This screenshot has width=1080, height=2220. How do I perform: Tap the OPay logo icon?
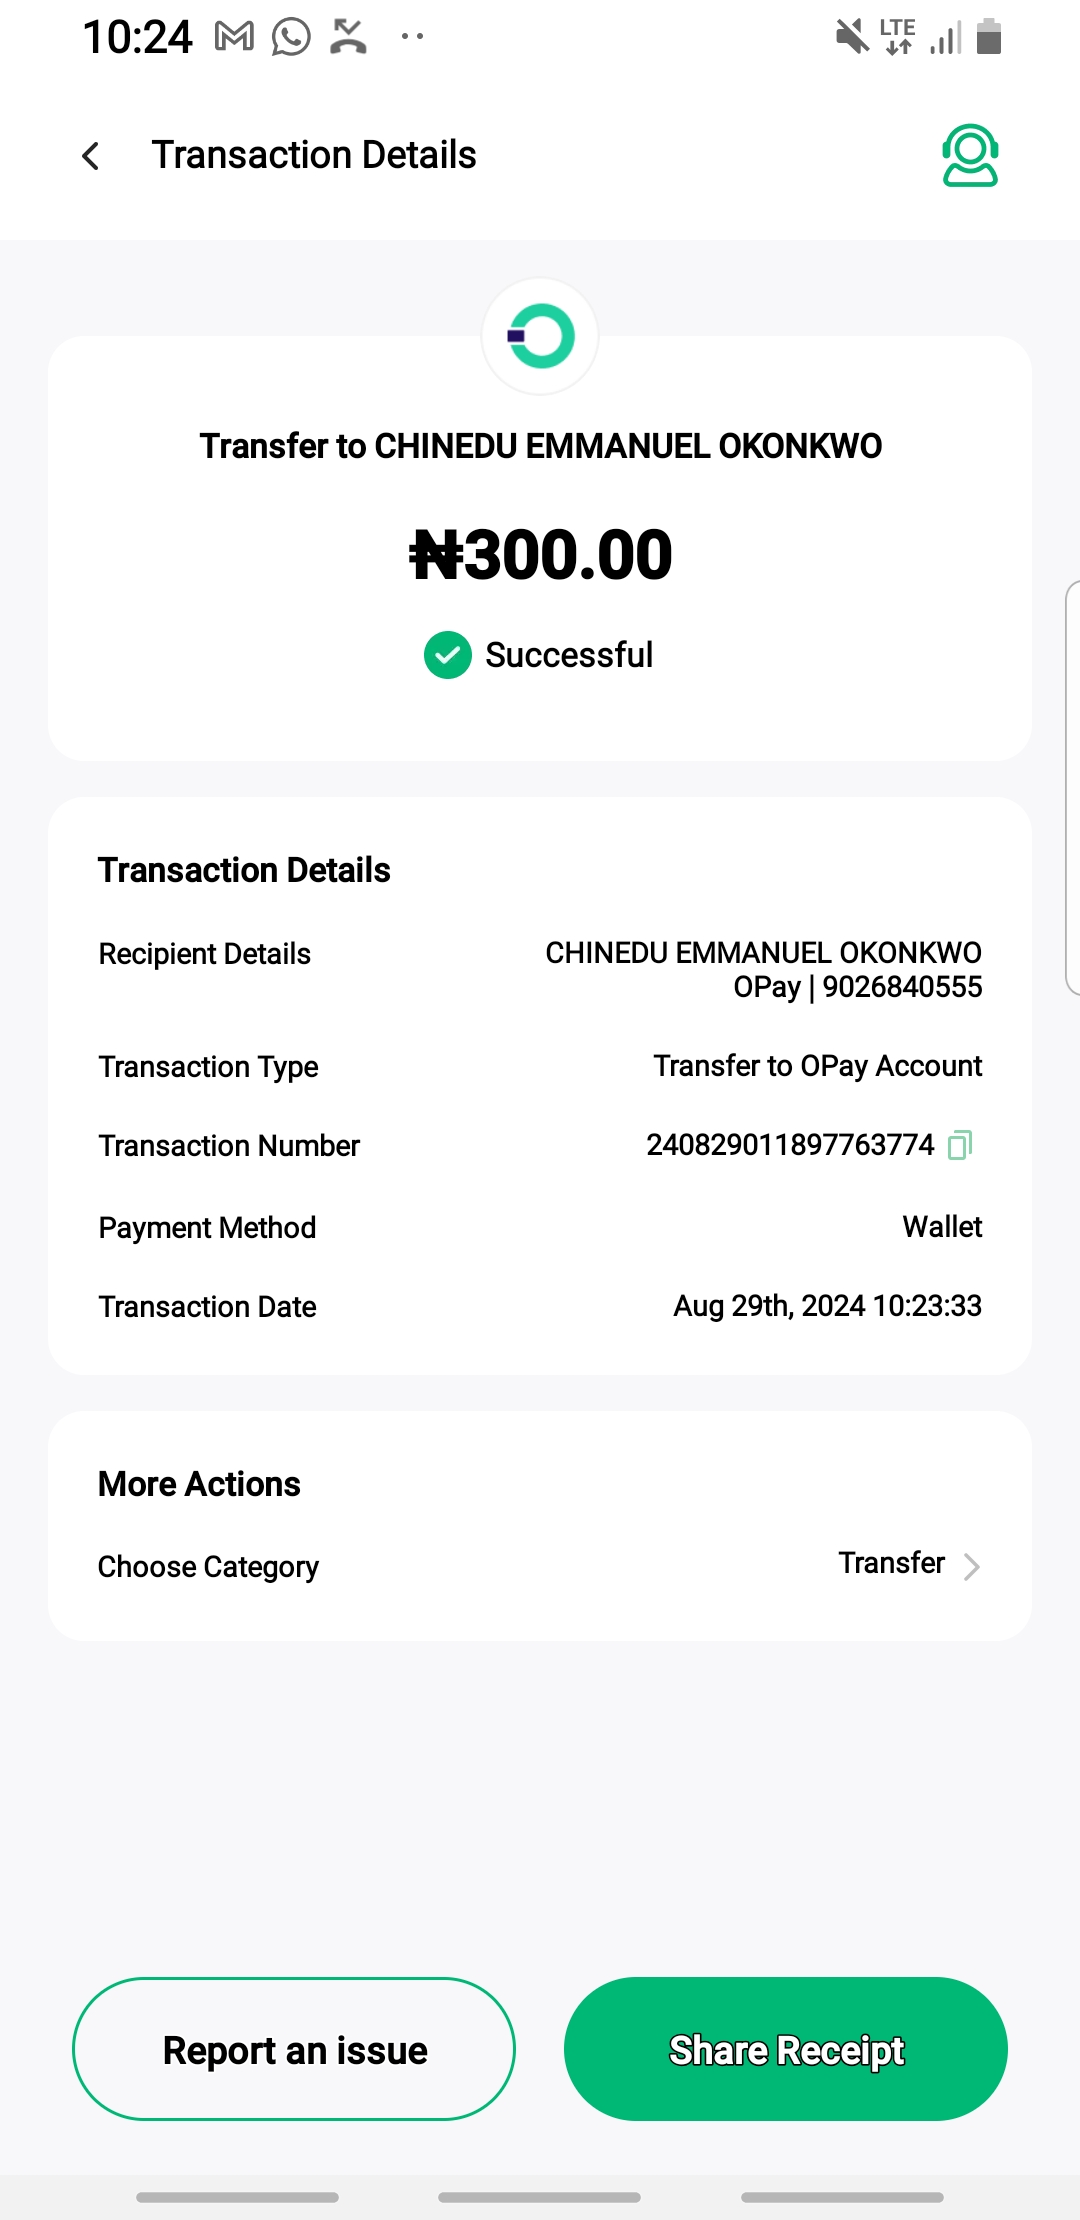(x=540, y=336)
